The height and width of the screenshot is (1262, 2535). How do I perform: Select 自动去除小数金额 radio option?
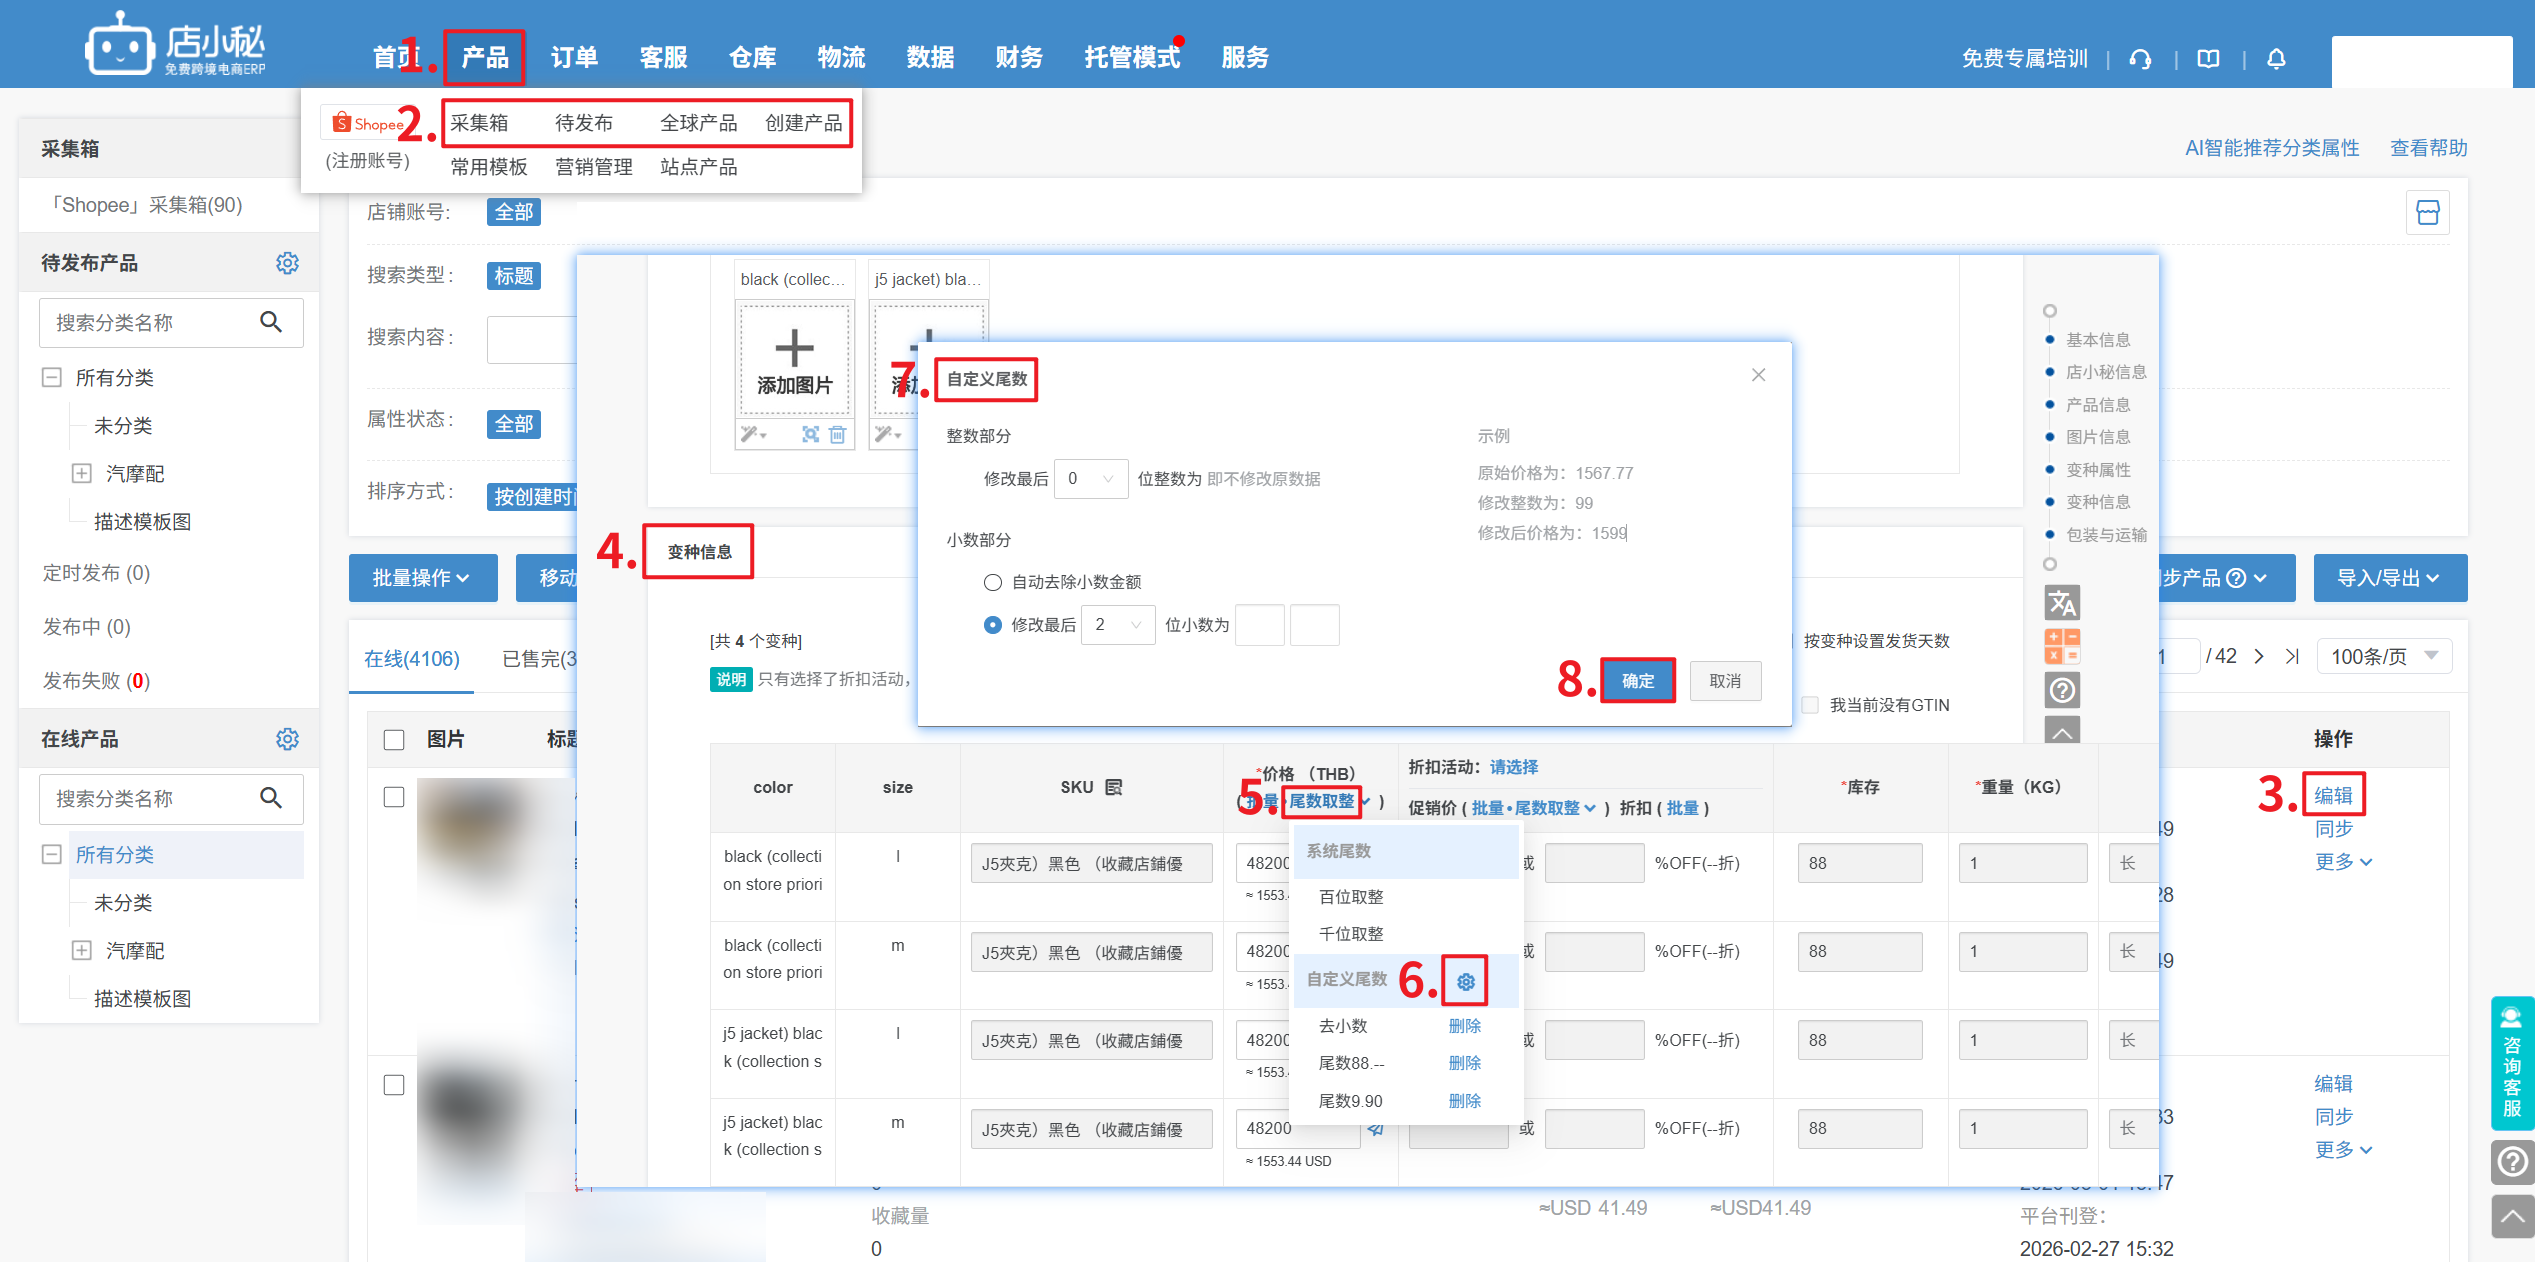pos(992,582)
